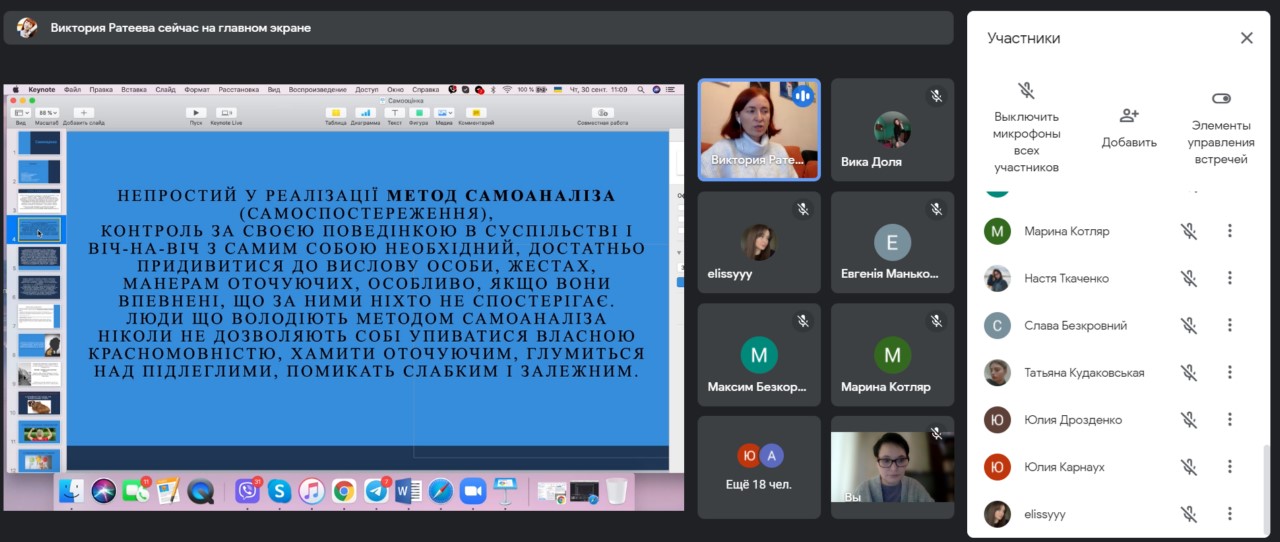The image size is (1280, 542).
Task: Open more options for Настя Ткаченко
Action: (1230, 278)
